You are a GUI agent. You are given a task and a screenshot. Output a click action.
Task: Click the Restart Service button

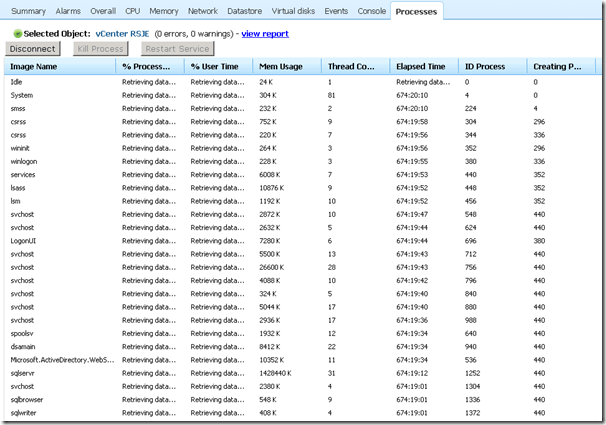tap(178, 48)
